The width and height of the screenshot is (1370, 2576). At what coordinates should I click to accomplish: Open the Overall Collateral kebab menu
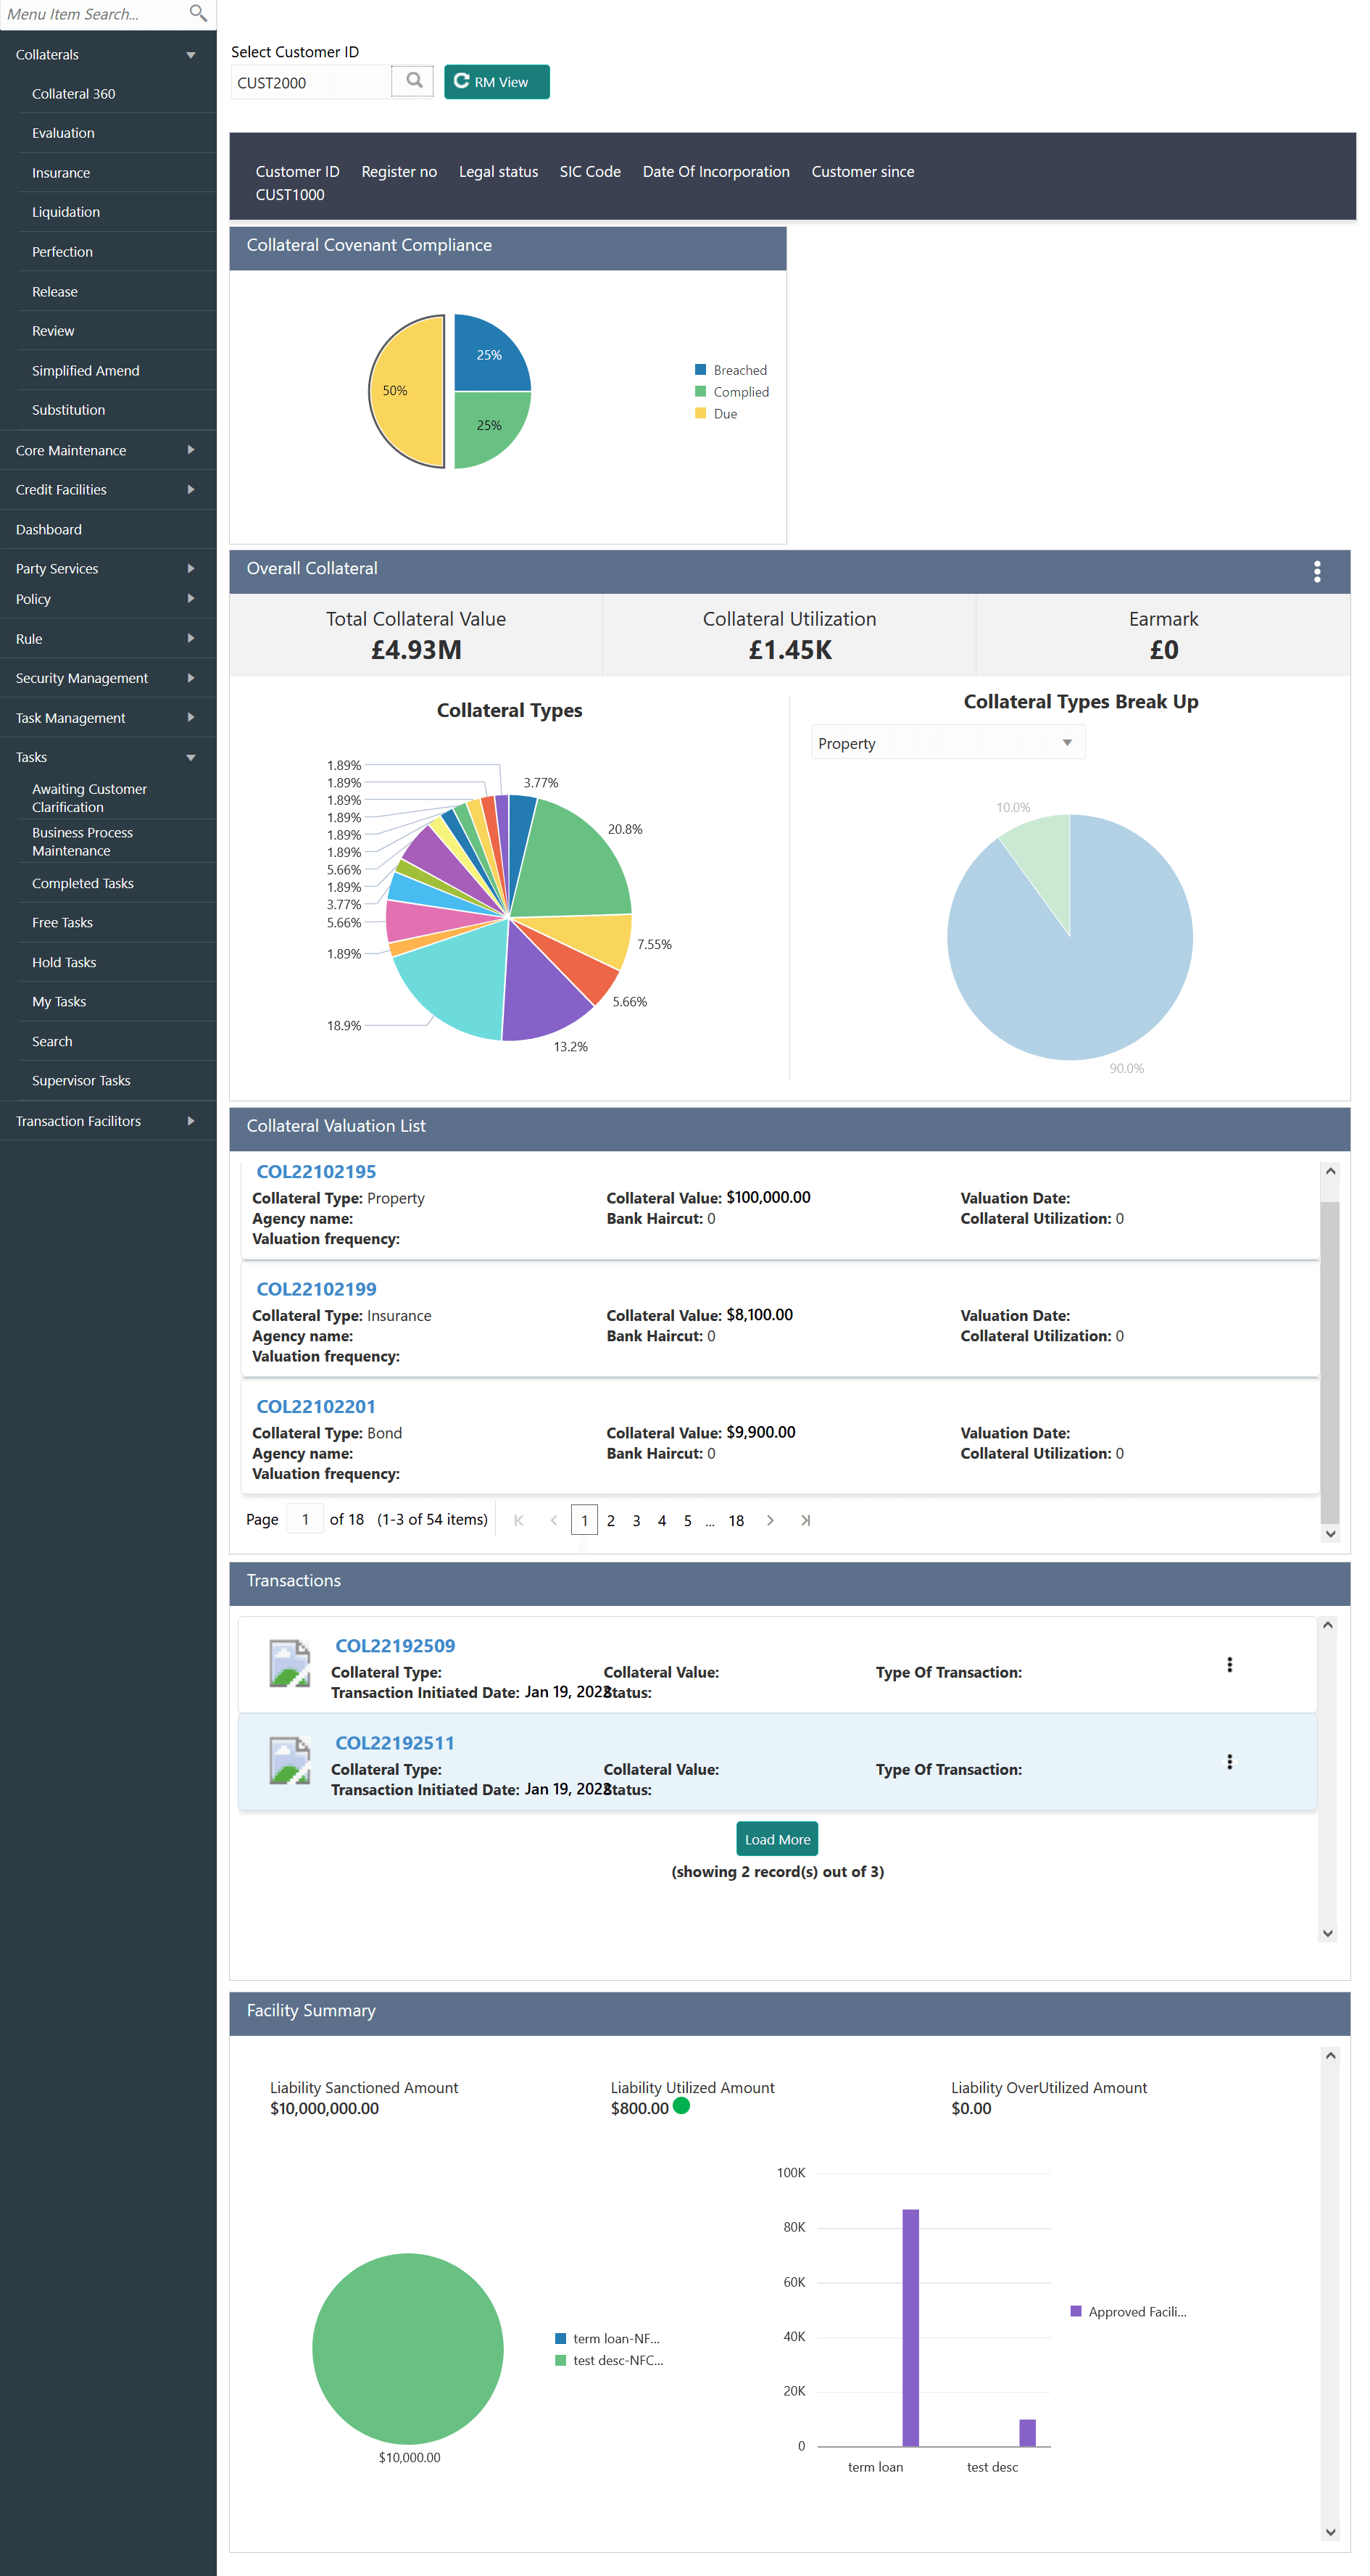[x=1316, y=572]
